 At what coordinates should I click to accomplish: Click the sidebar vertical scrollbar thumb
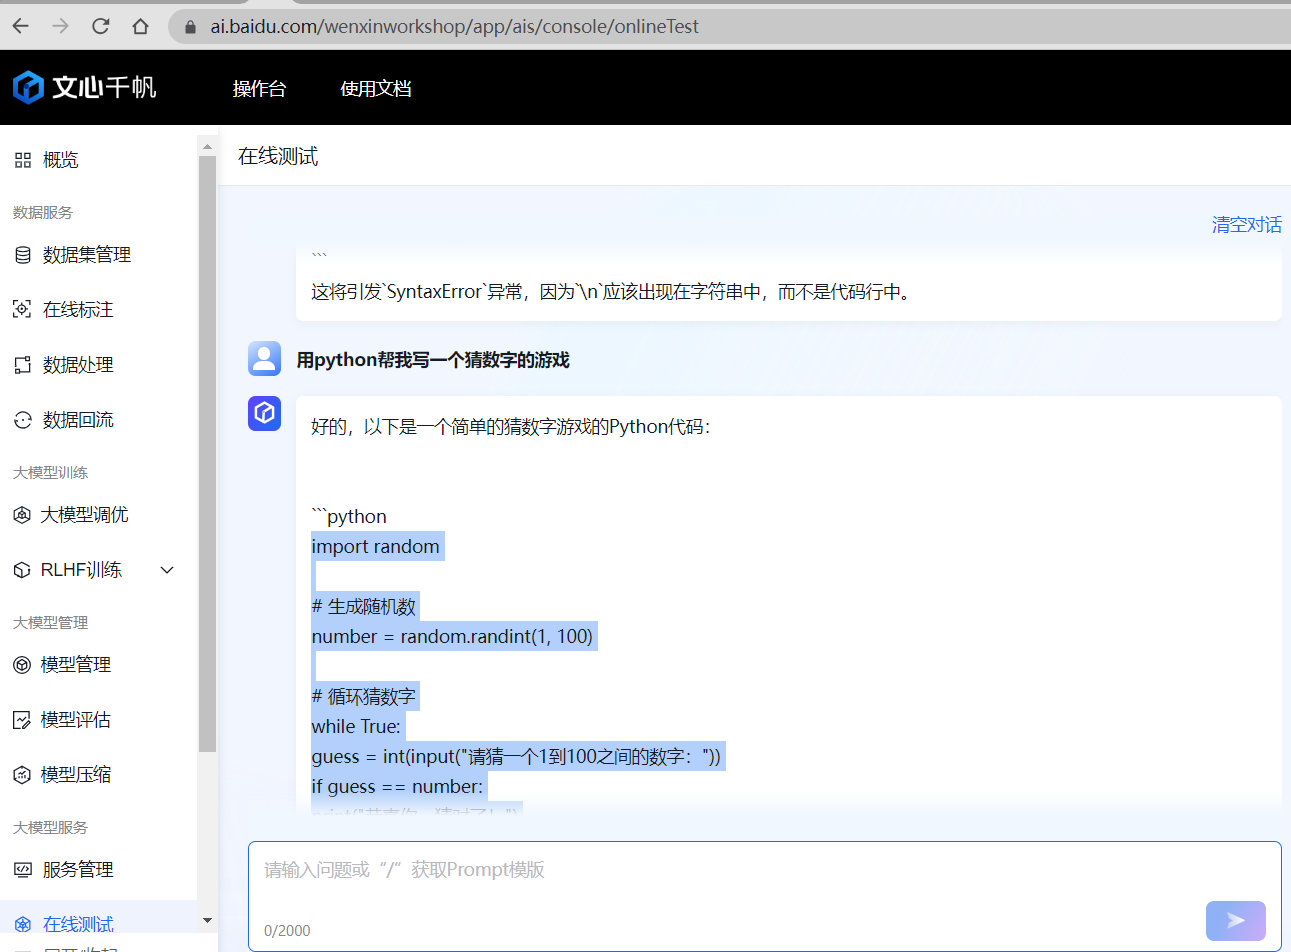pos(207,453)
